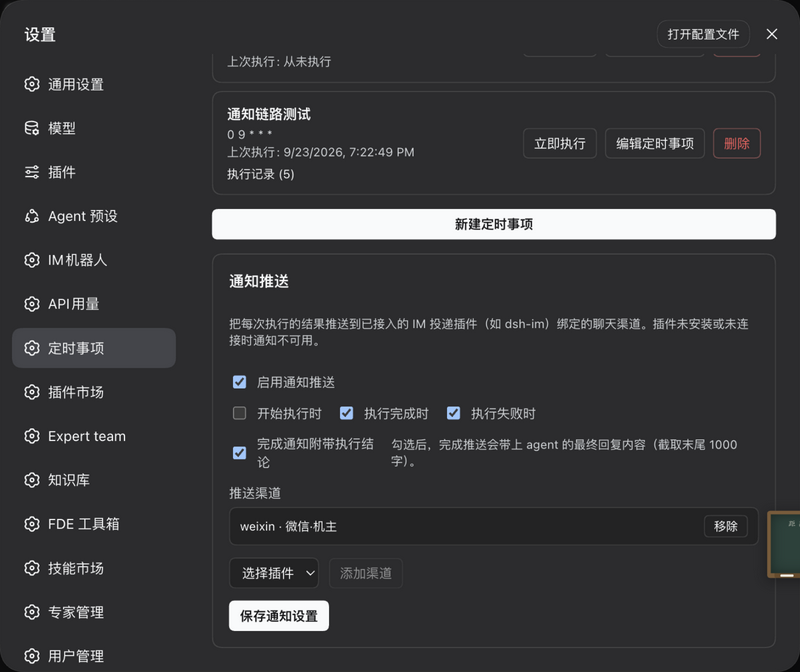The width and height of the screenshot is (800, 672).
Task: Expand 执行记录 (5) history
Action: [x=261, y=174]
